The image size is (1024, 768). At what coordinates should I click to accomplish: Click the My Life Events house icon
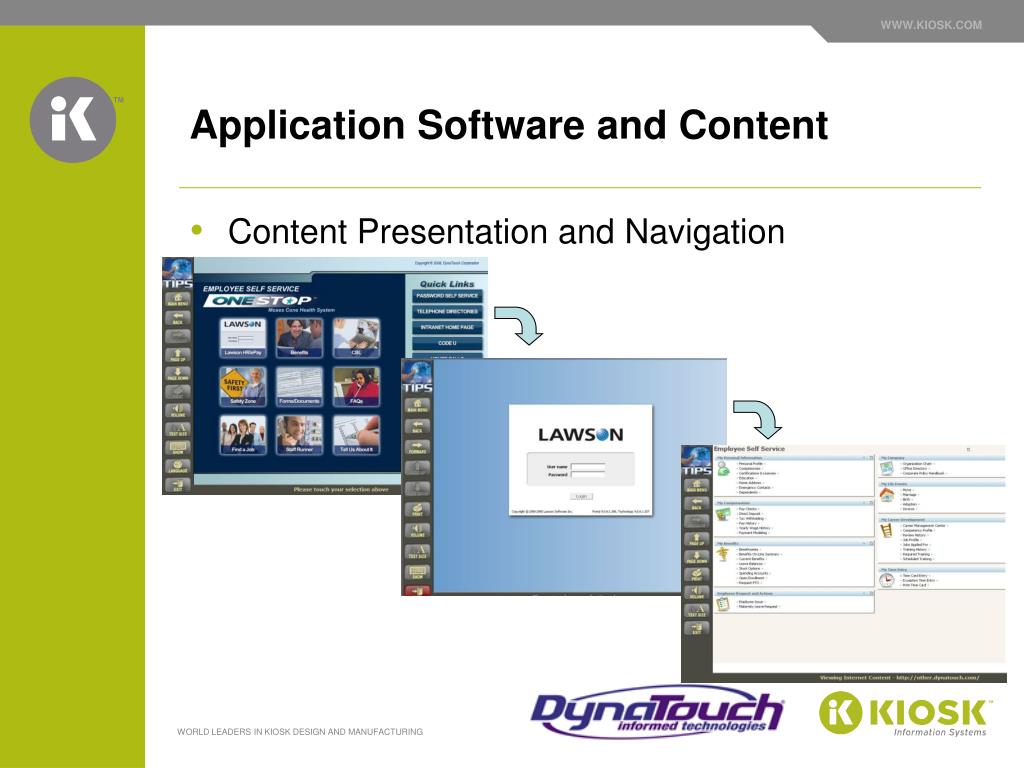click(x=887, y=496)
